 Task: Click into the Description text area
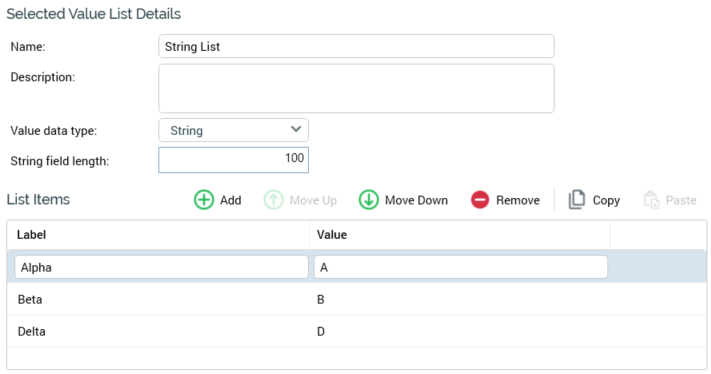(356, 88)
